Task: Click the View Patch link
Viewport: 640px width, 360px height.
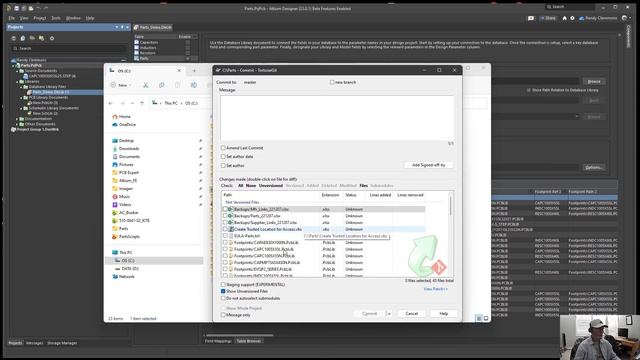Action: pyautogui.click(x=435, y=289)
